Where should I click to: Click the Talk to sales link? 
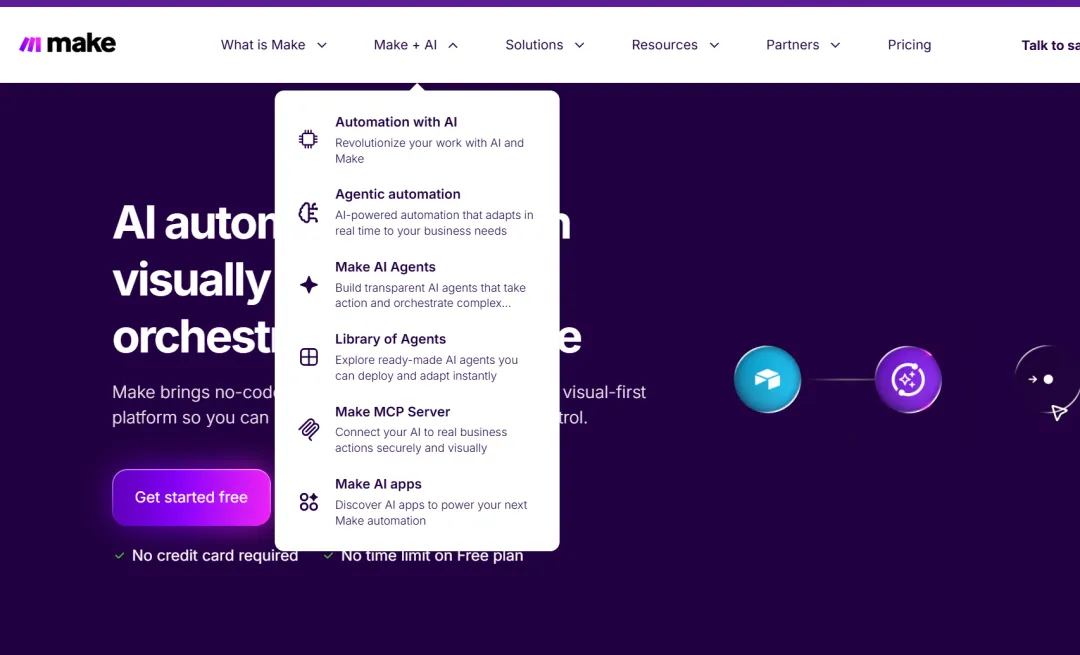1050,45
